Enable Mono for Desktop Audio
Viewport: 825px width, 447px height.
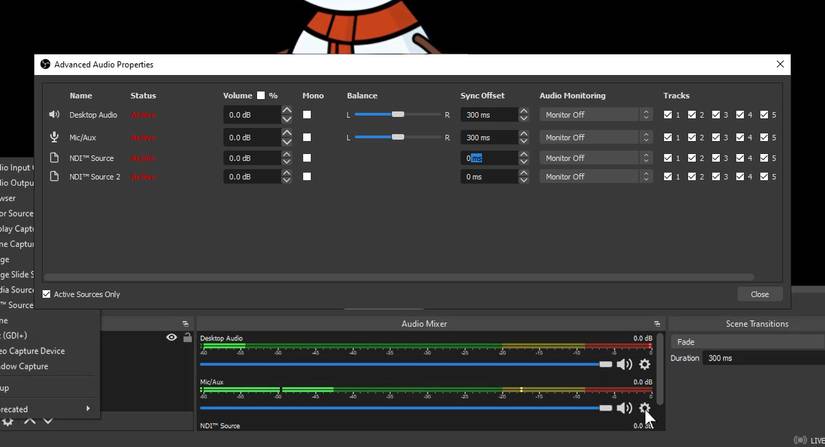pos(307,115)
